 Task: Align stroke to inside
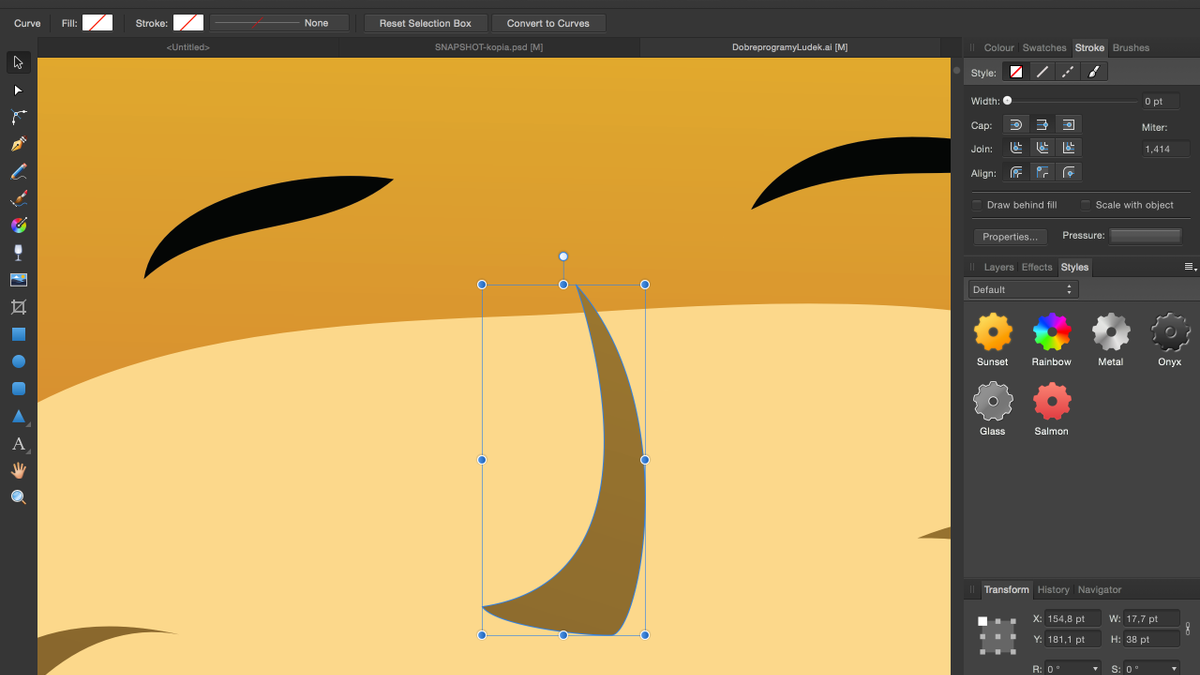coord(1042,172)
